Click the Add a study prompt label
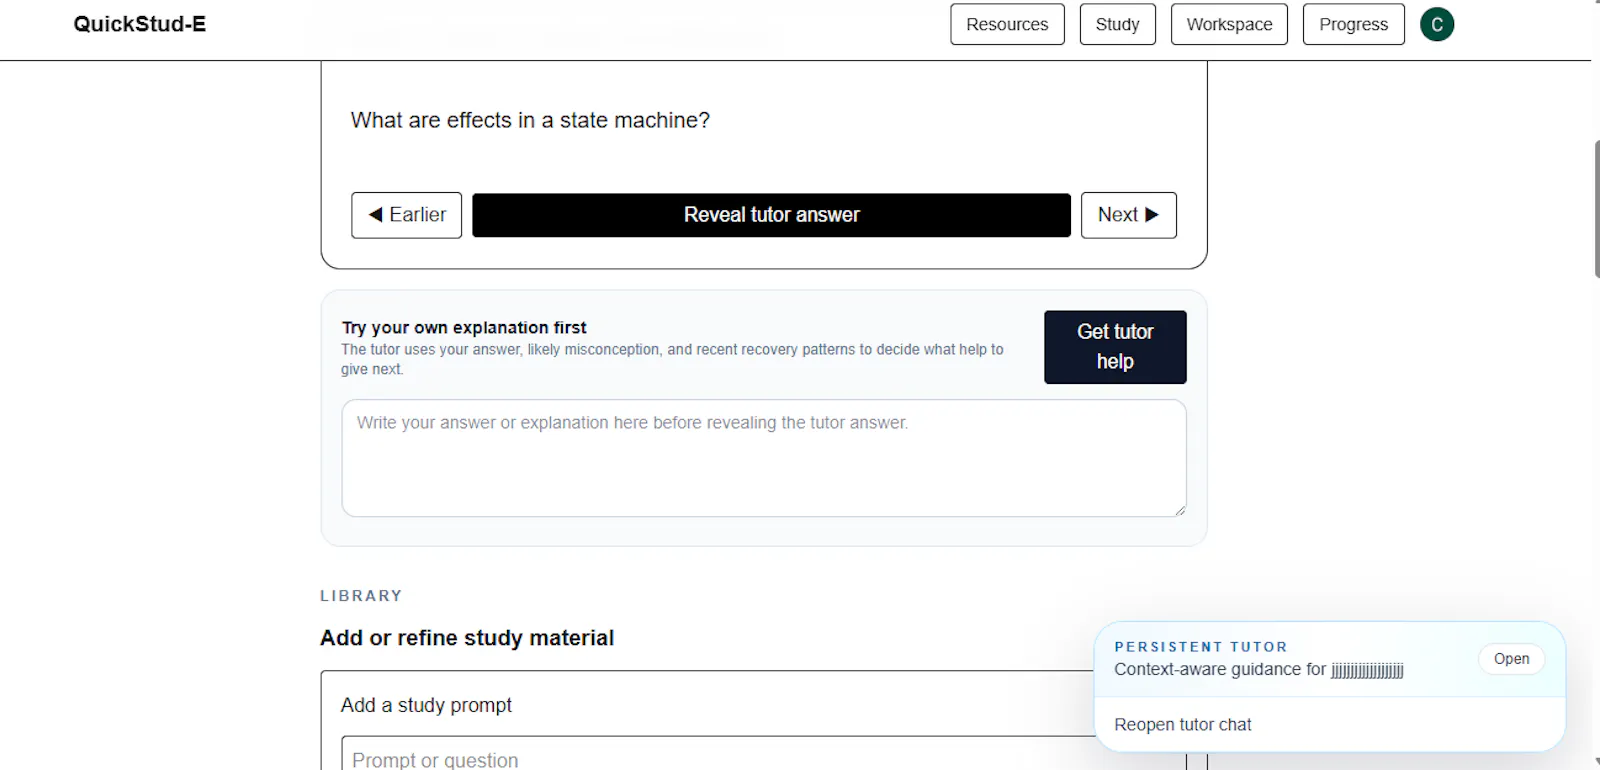 (x=426, y=705)
